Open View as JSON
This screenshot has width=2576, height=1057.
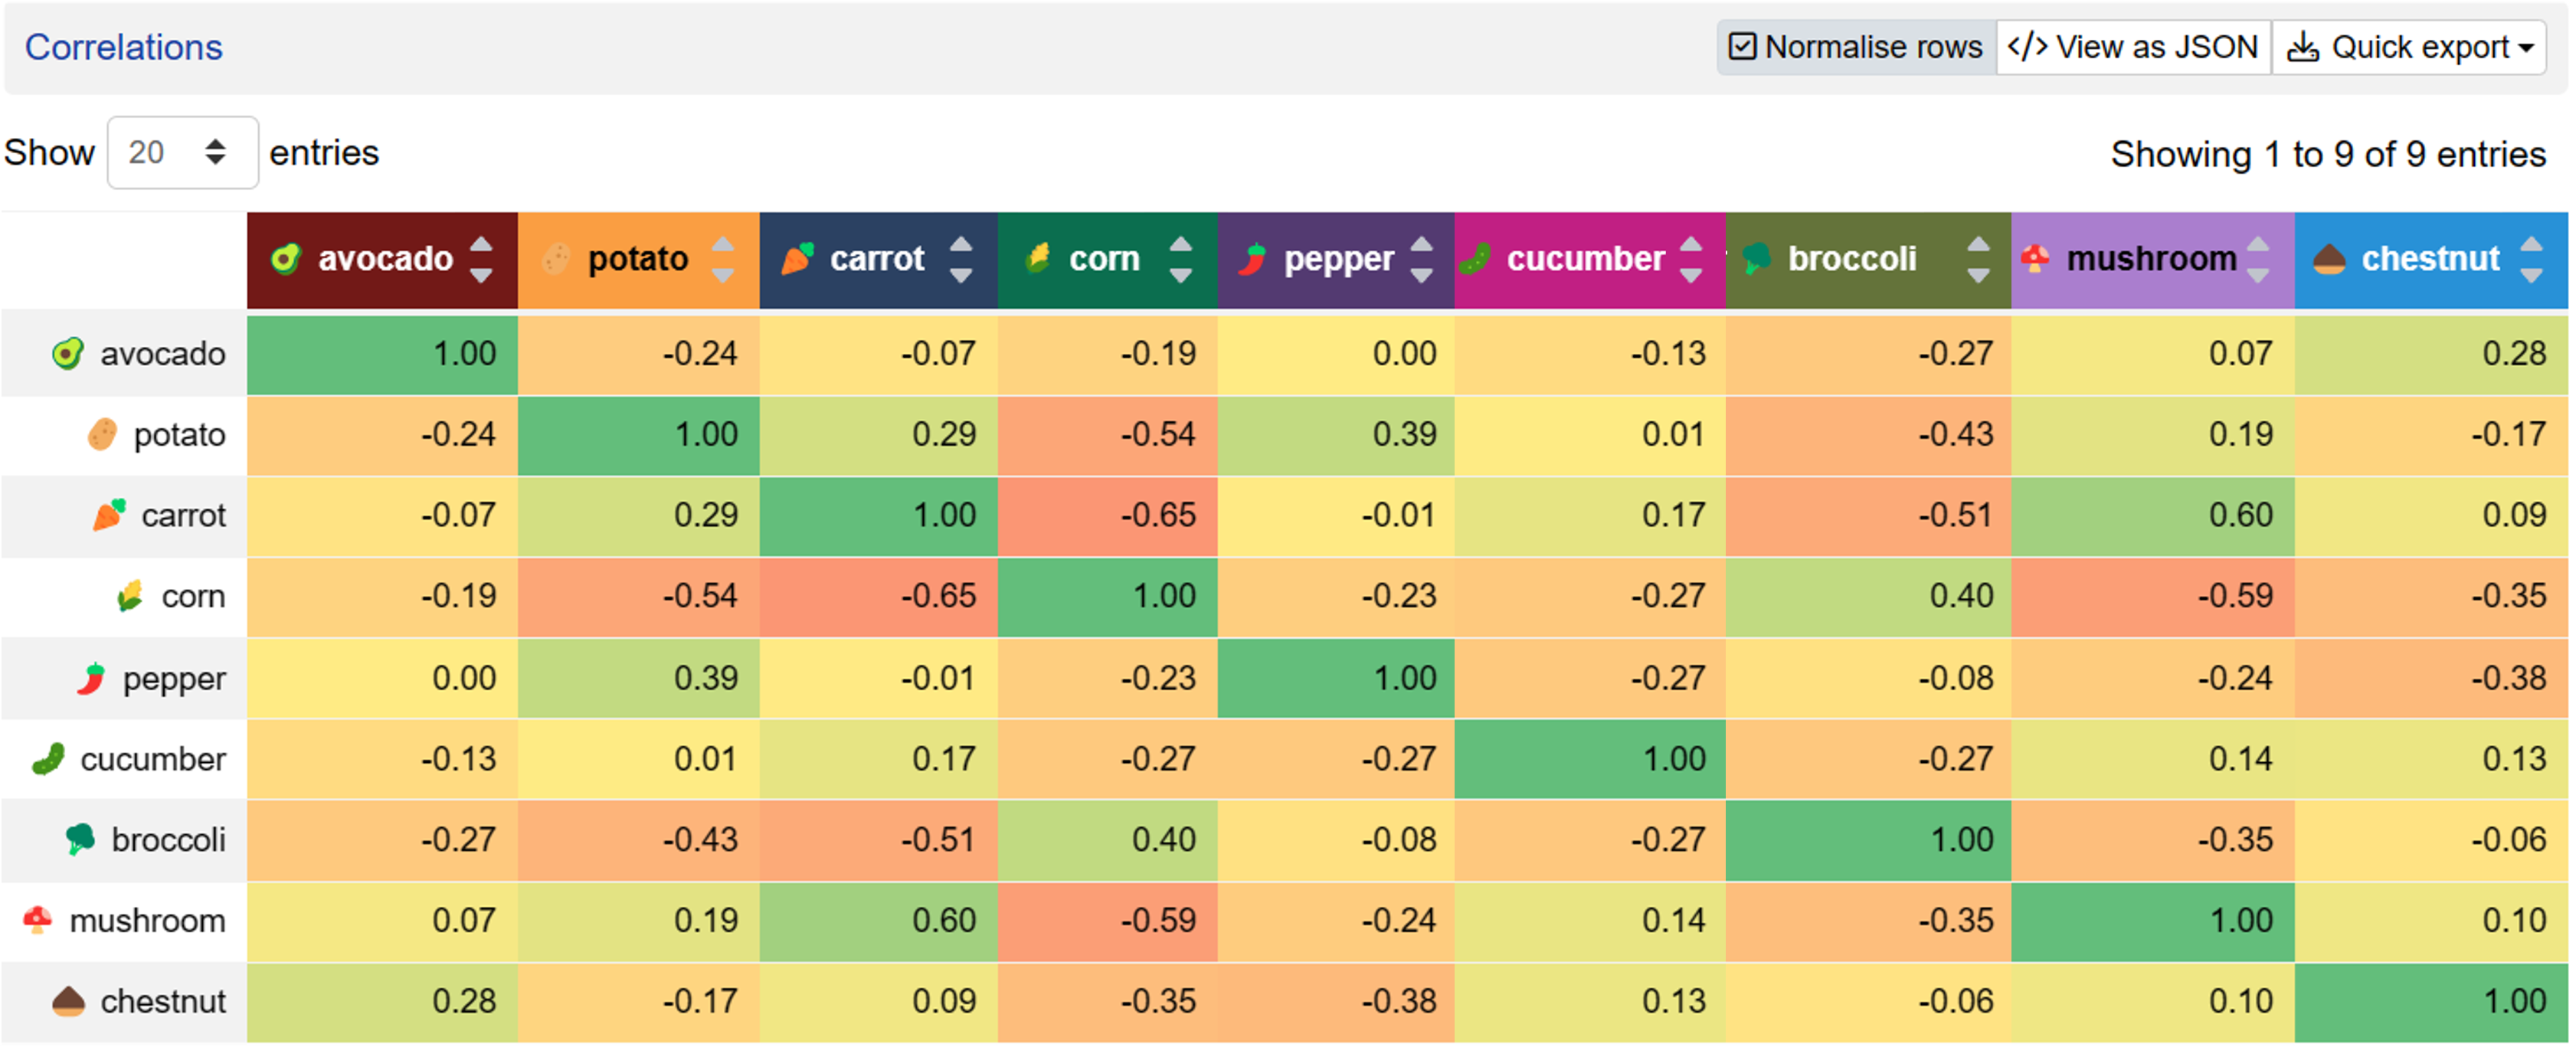[x=2133, y=47]
